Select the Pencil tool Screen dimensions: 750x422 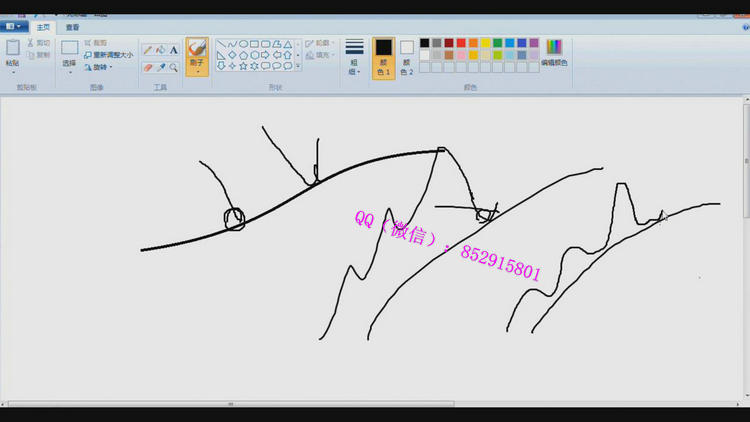click(147, 49)
